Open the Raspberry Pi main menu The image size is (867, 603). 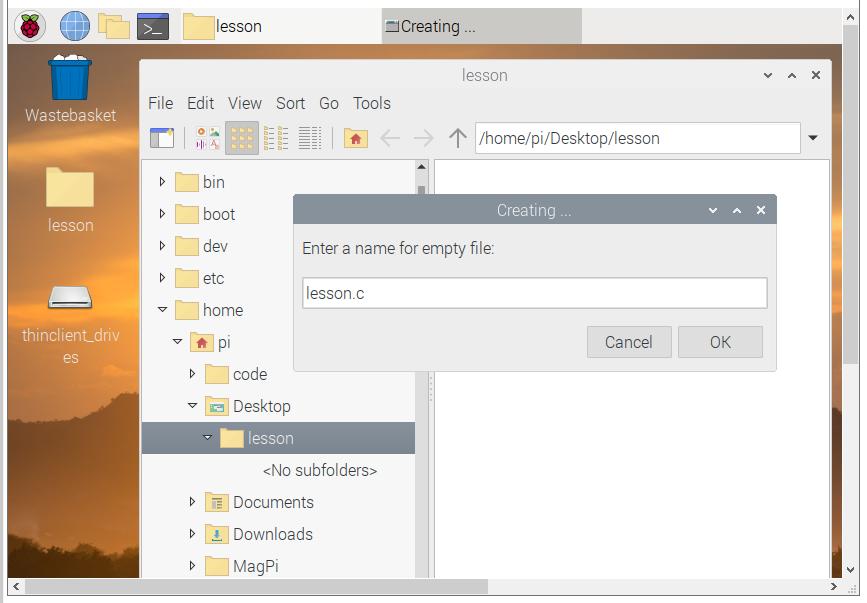point(30,26)
